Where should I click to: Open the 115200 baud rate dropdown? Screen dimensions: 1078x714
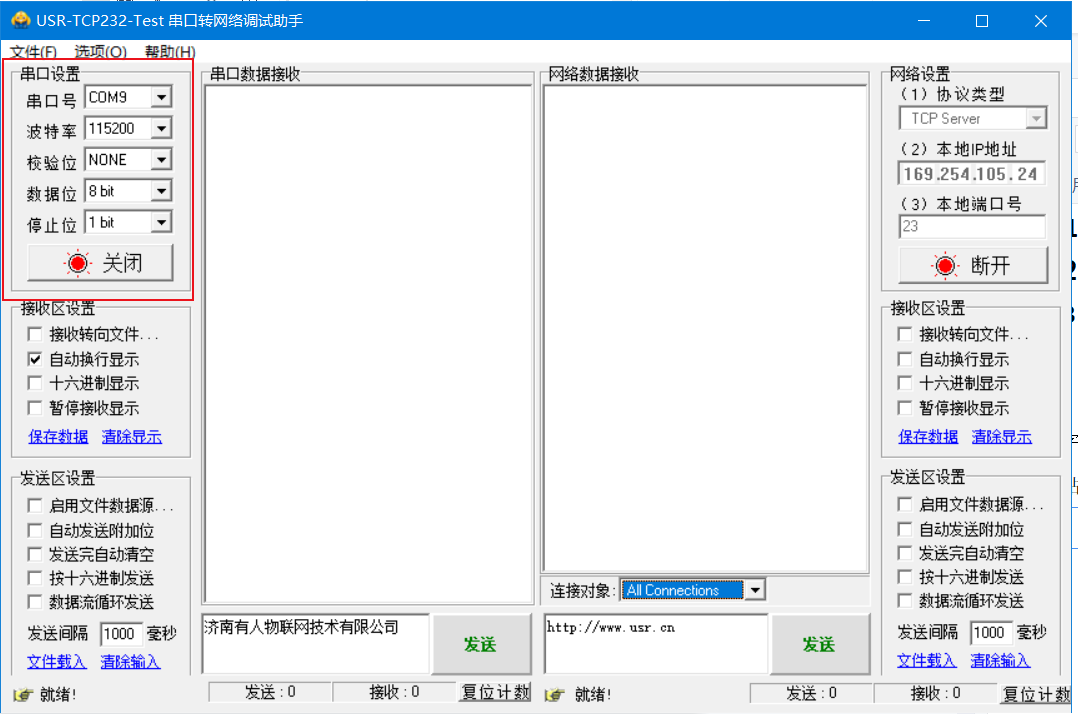pyautogui.click(x=161, y=128)
